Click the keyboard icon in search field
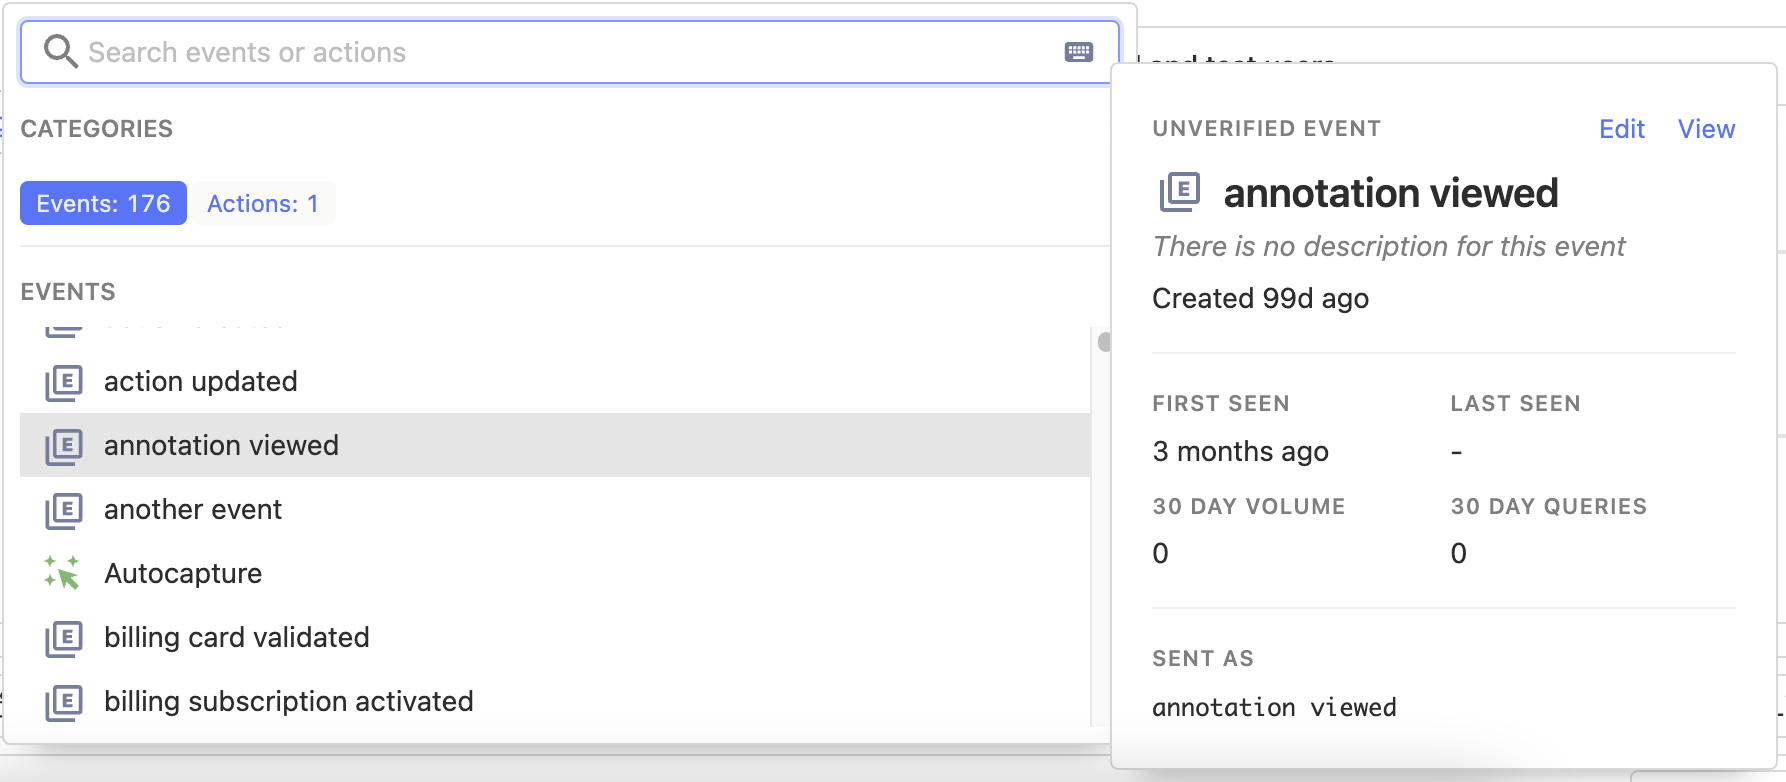1786x782 pixels. 1078,52
